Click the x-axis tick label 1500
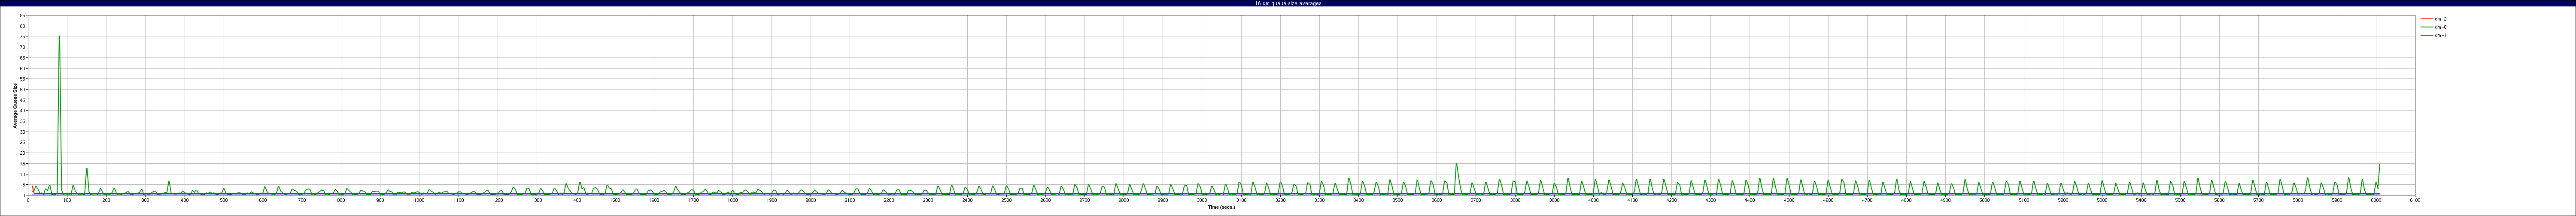Screen dimensions: 2576x216 click(615, 200)
